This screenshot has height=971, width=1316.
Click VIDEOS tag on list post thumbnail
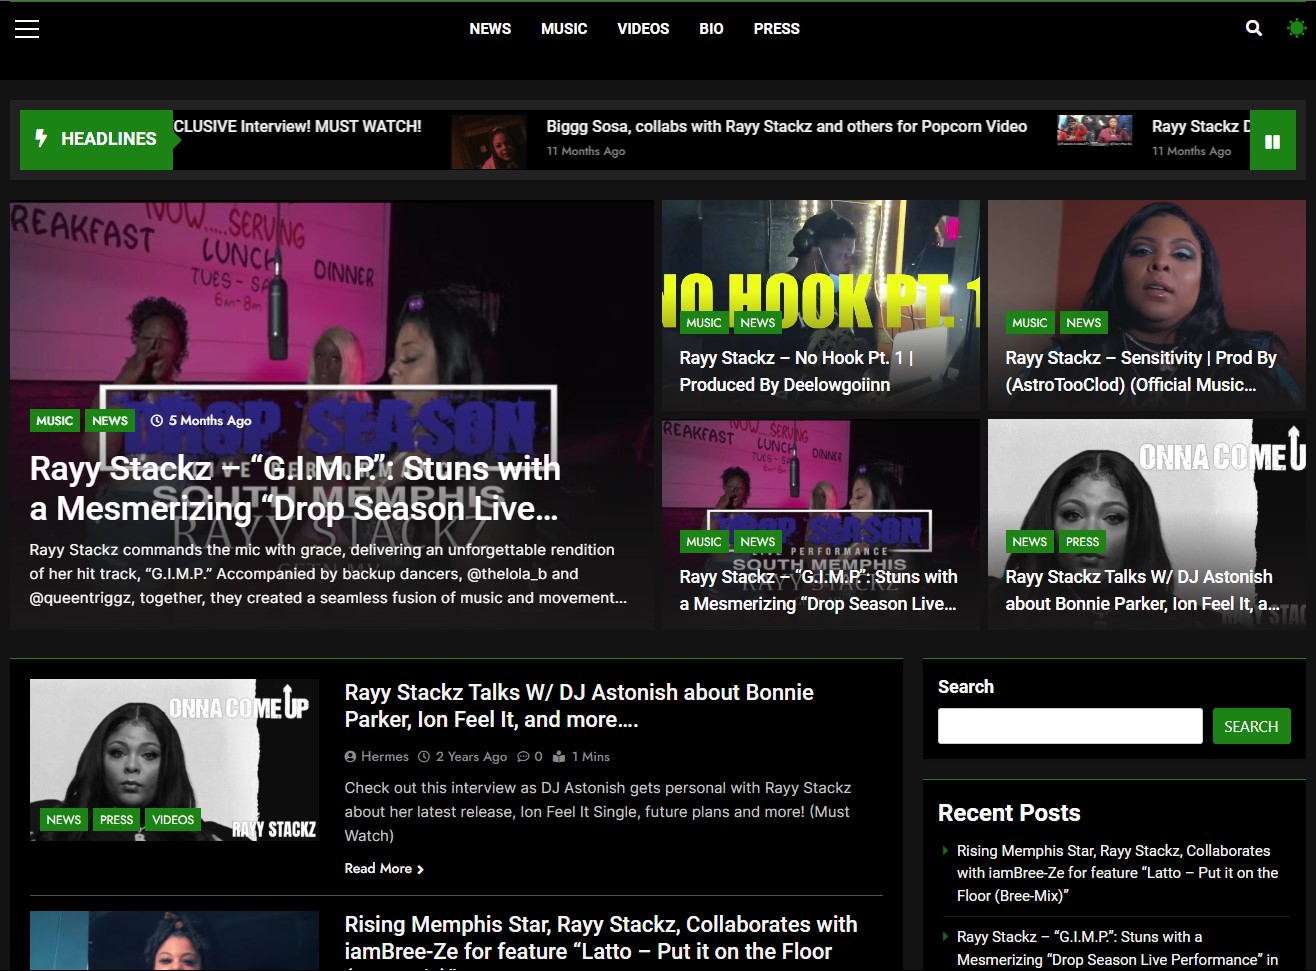[173, 820]
